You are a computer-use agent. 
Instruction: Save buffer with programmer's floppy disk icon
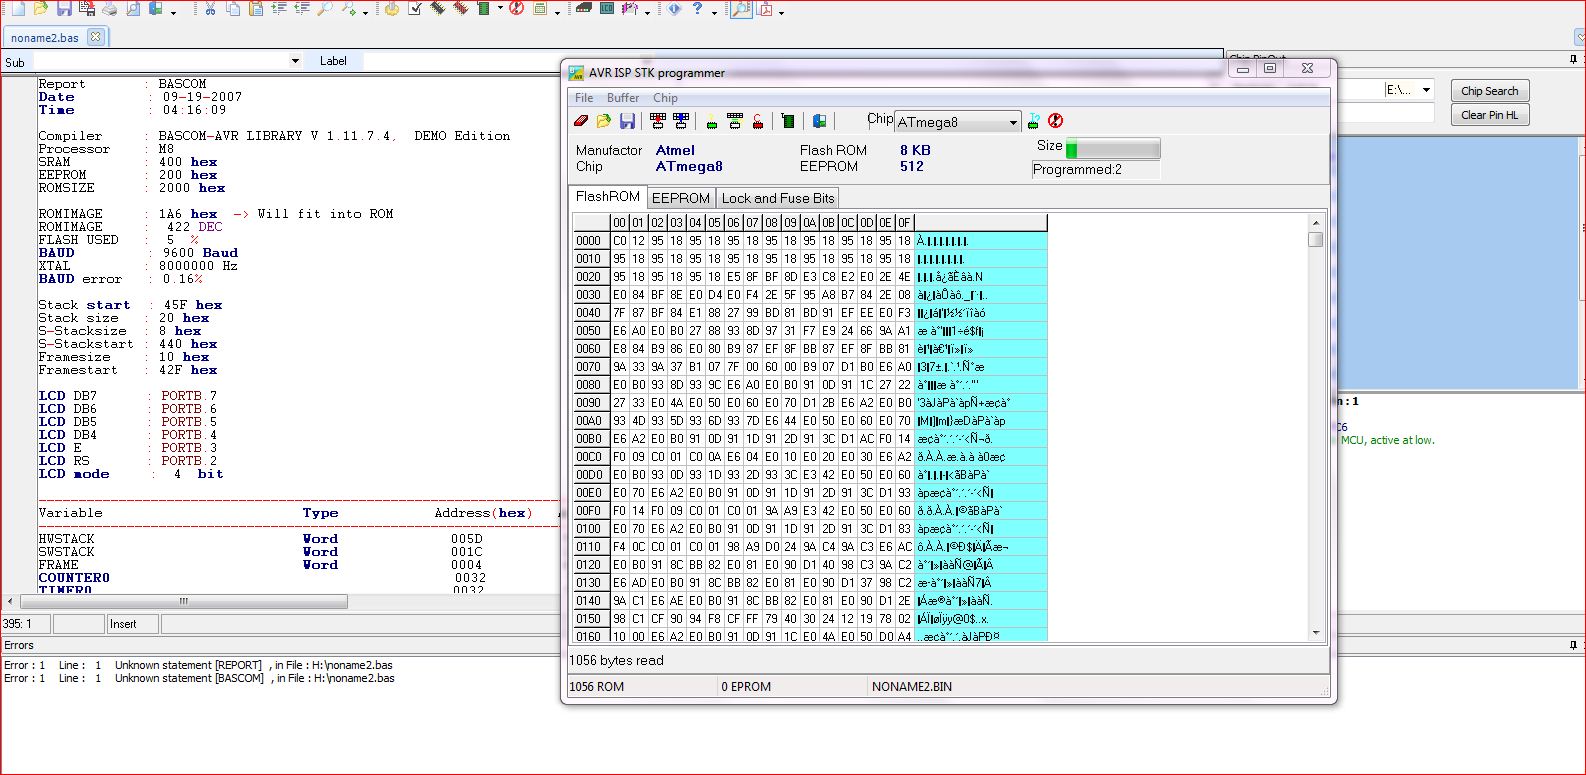coord(627,121)
